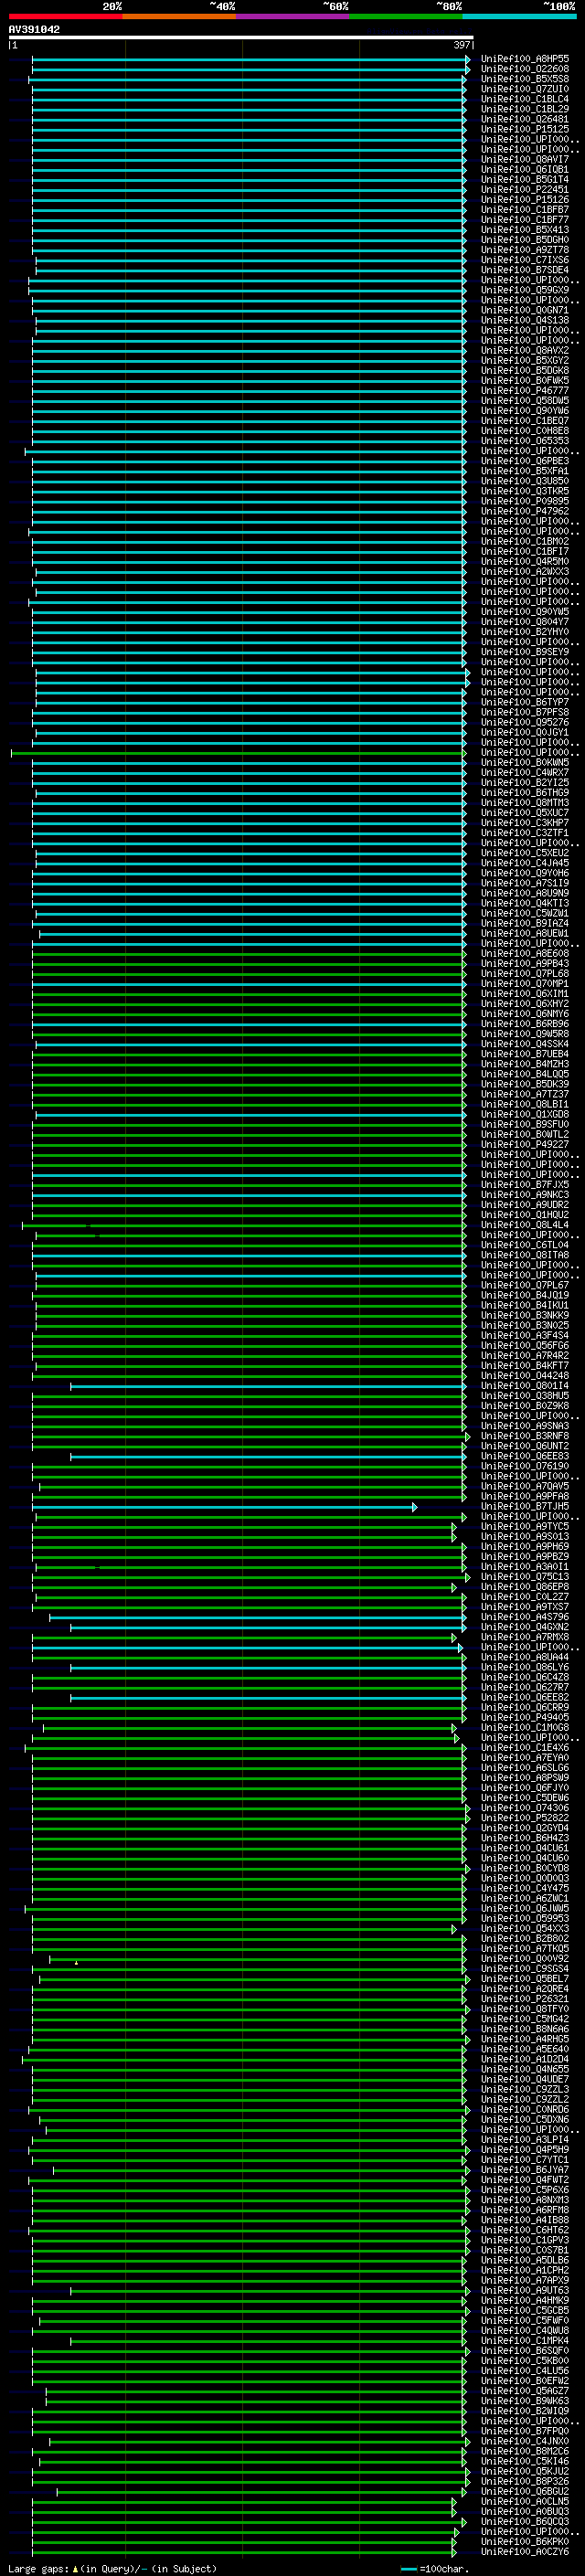Select the UniRef100_C3ZTF1 entry
The height and width of the screenshot is (2576, 585).
point(525,833)
